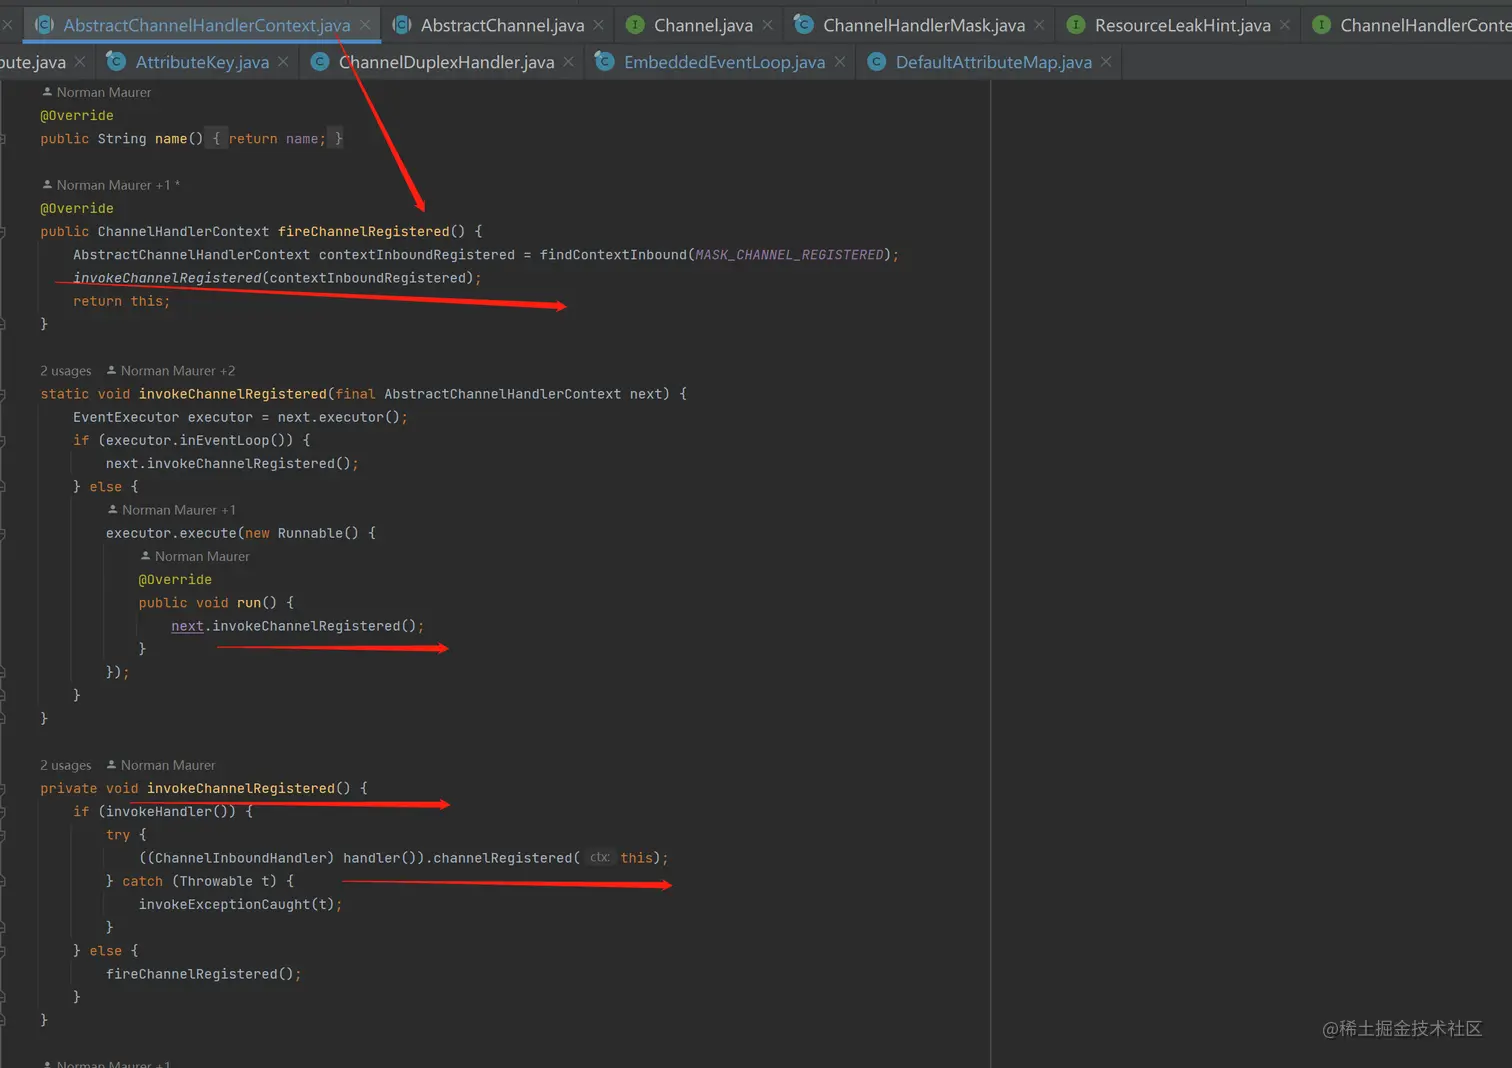Screen dimensions: 1512x1068
Task: Click fireChannelRegistered(); in the else block
Action: [x=203, y=974]
